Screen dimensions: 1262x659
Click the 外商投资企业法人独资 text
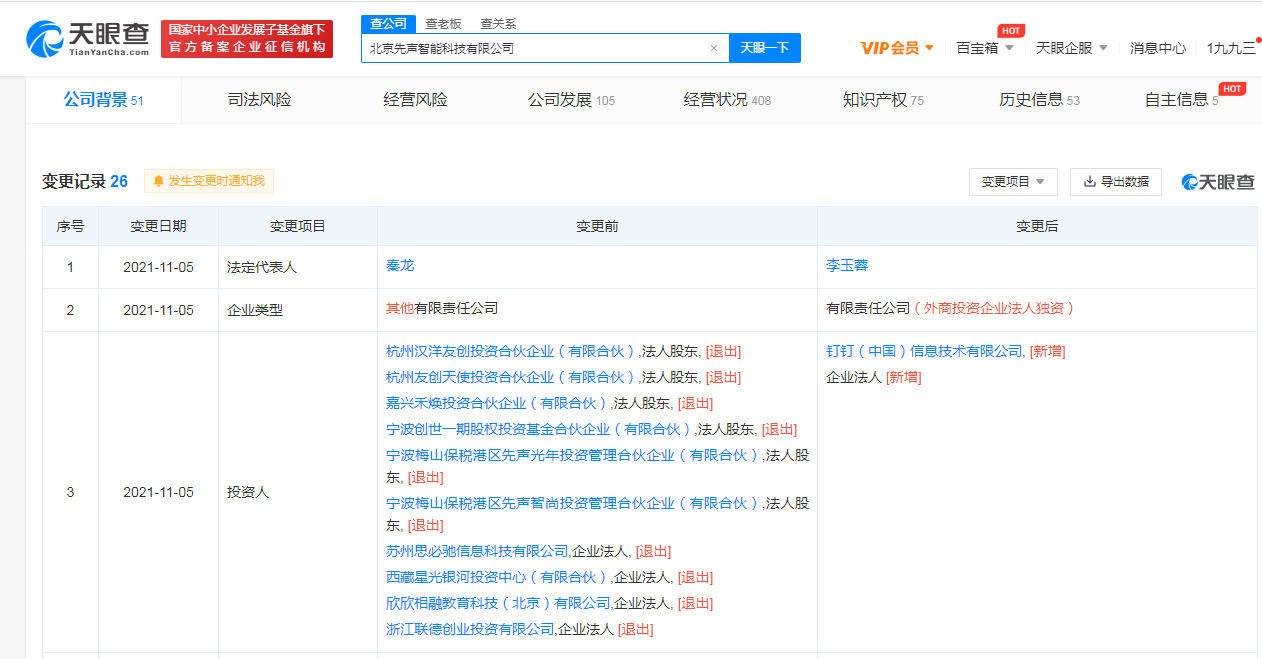(995, 308)
